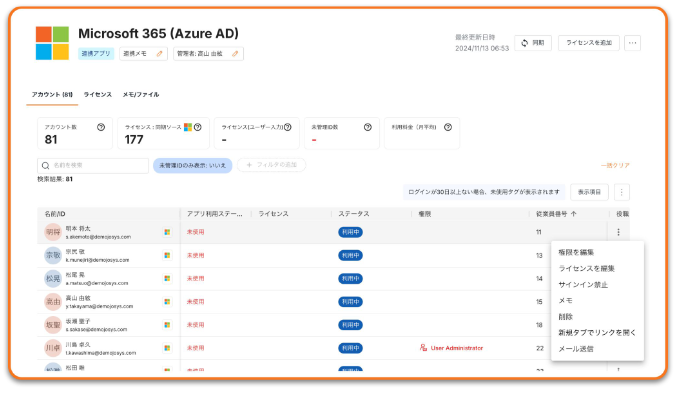
Task: Click the 同期 button
Action: (533, 43)
